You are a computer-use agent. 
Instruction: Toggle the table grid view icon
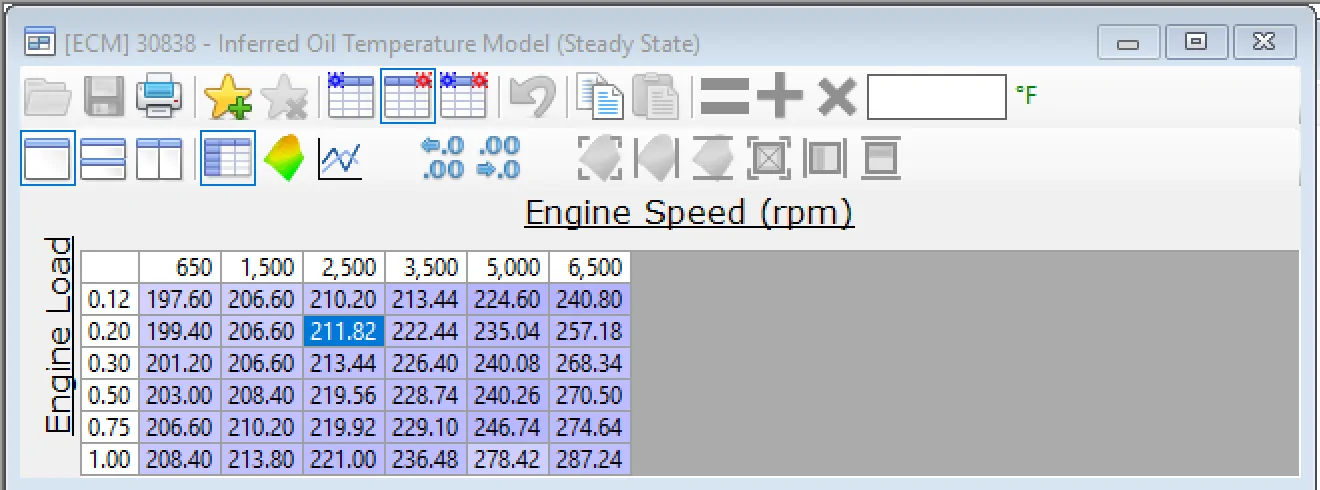pos(228,159)
